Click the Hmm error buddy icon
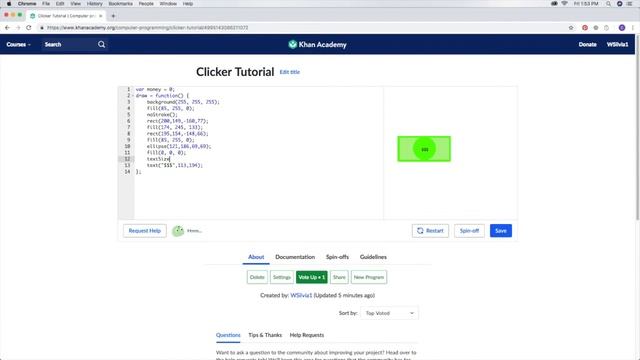 pos(178,231)
